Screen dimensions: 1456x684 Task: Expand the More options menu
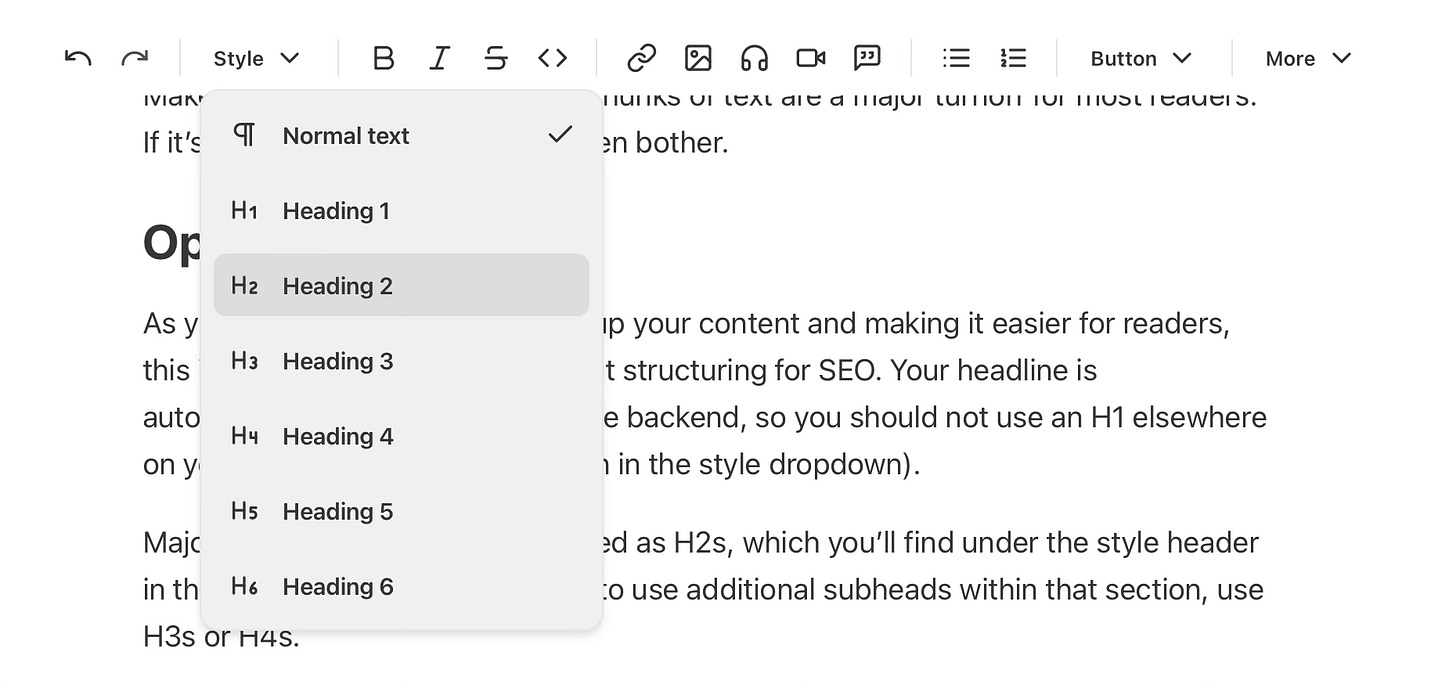[x=1305, y=58]
